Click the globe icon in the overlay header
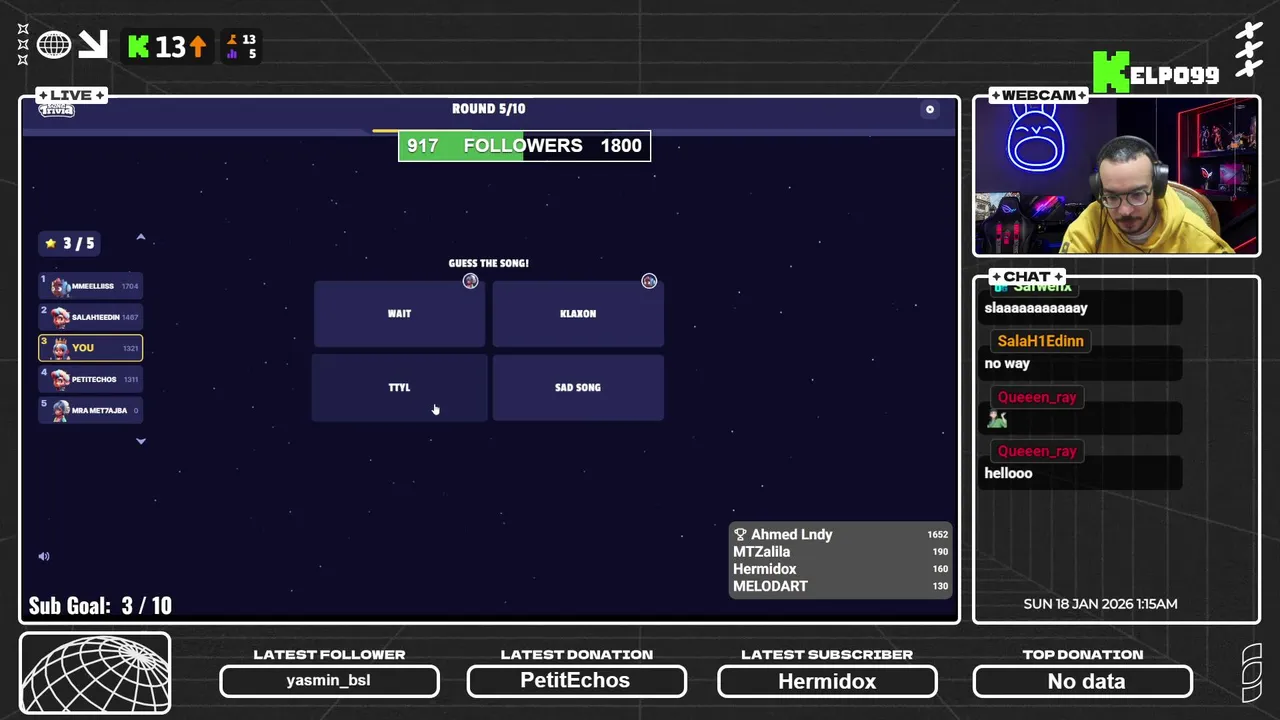This screenshot has height=720, width=1280. point(54,45)
